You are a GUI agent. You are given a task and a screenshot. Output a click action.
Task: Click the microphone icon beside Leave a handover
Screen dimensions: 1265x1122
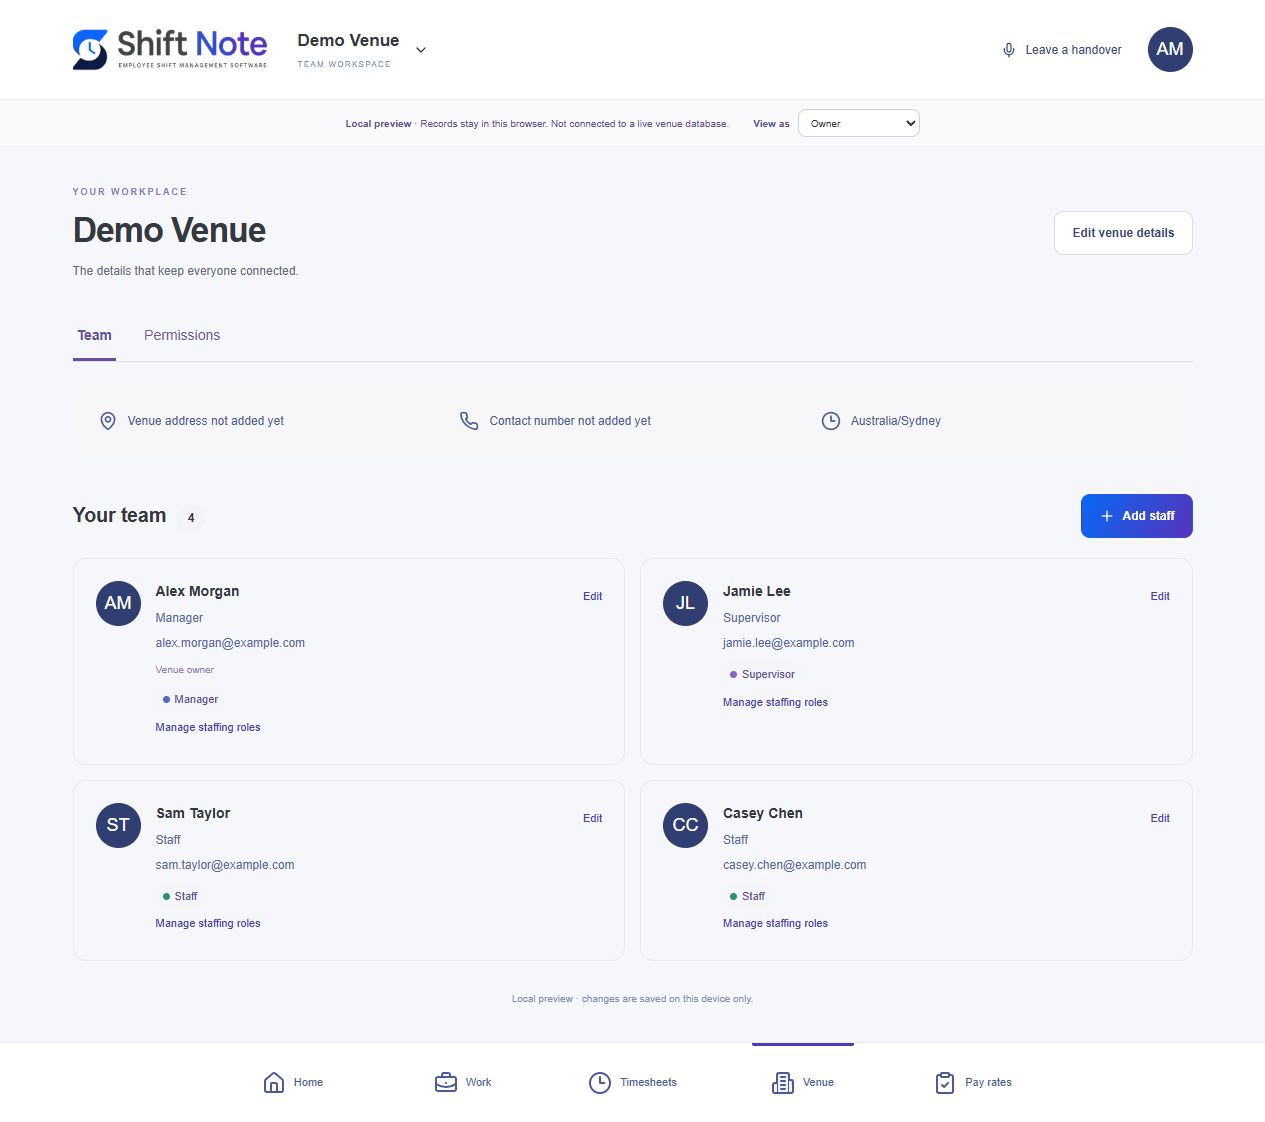click(x=1009, y=50)
